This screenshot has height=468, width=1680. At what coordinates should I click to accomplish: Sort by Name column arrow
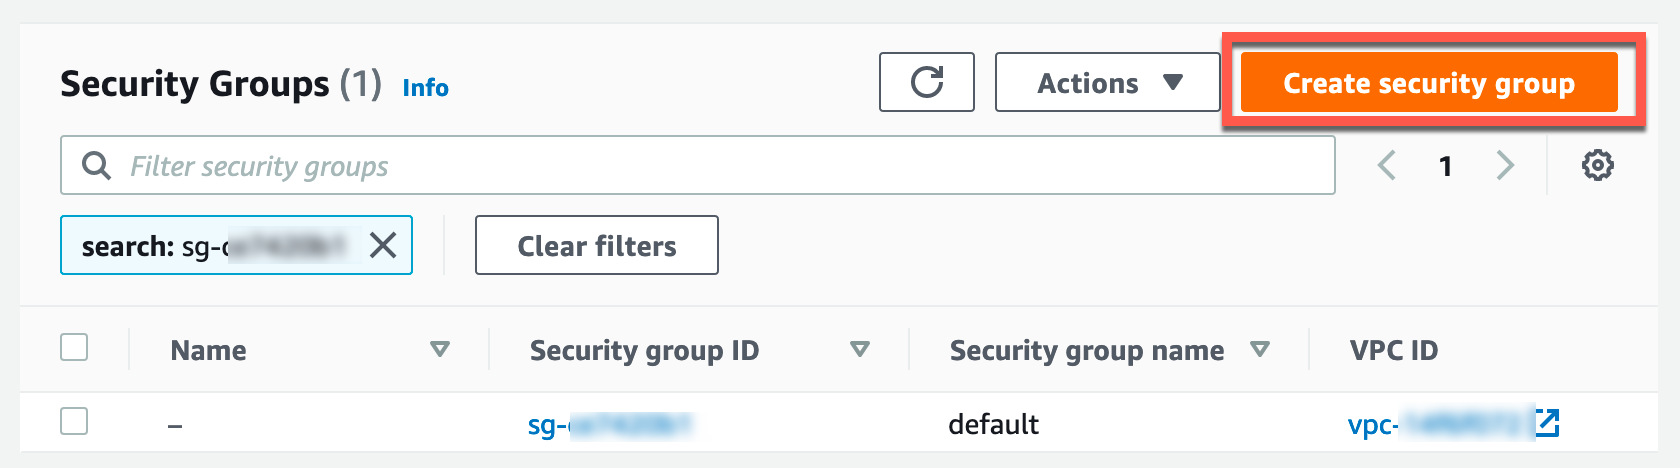coord(439,349)
